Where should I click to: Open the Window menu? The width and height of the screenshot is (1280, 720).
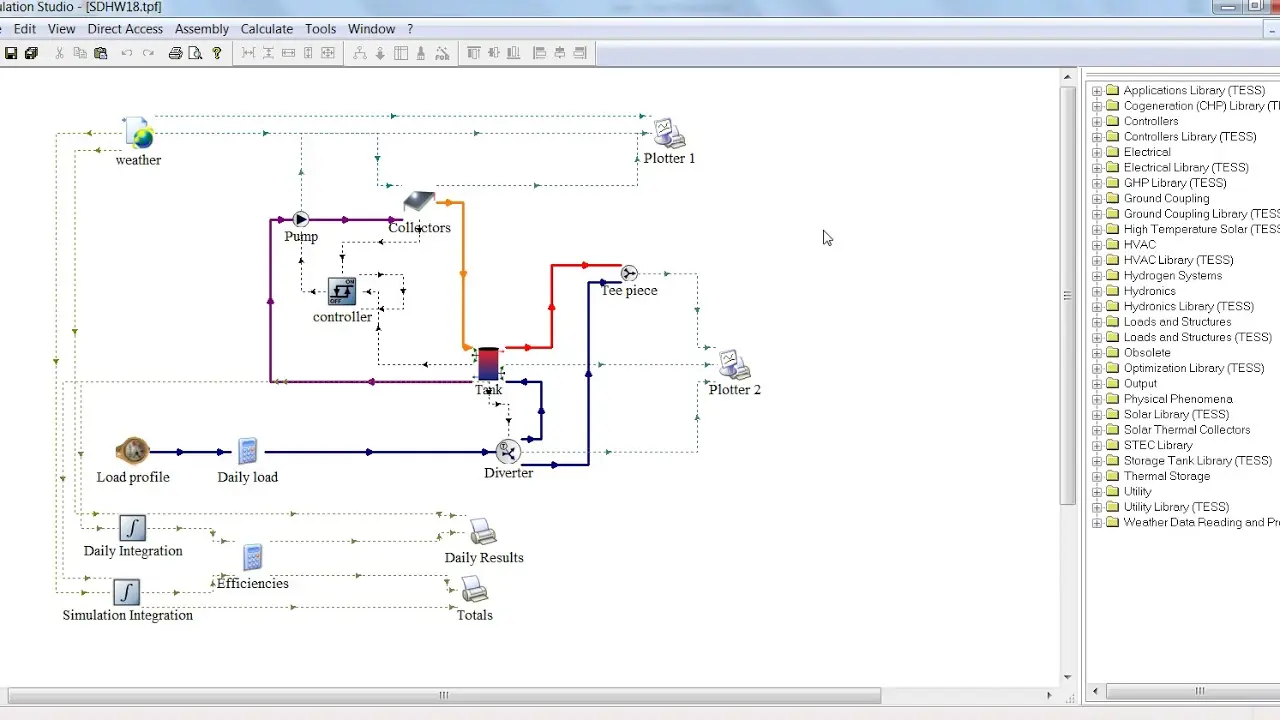(x=371, y=29)
